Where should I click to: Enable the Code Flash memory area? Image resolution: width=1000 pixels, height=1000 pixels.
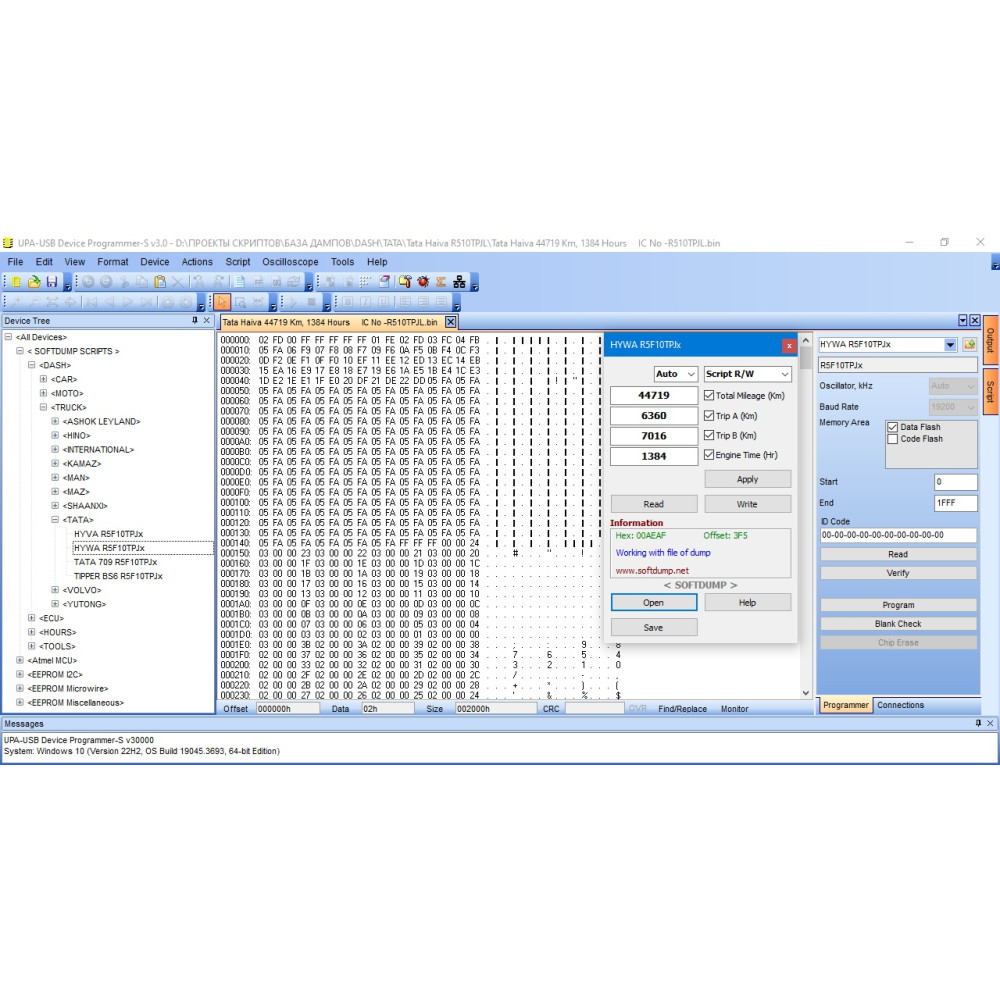pos(893,439)
